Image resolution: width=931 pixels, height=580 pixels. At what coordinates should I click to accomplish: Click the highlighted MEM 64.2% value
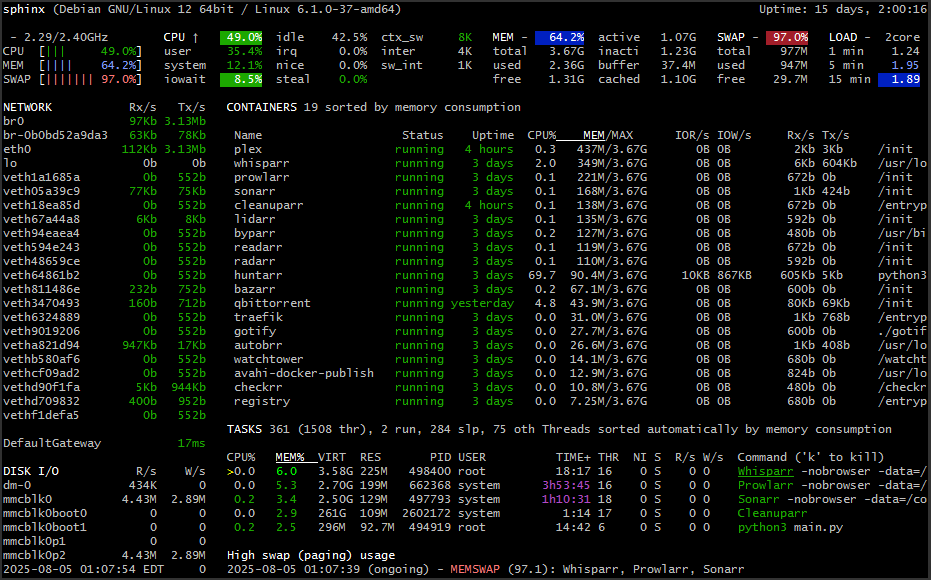[x=559, y=37]
